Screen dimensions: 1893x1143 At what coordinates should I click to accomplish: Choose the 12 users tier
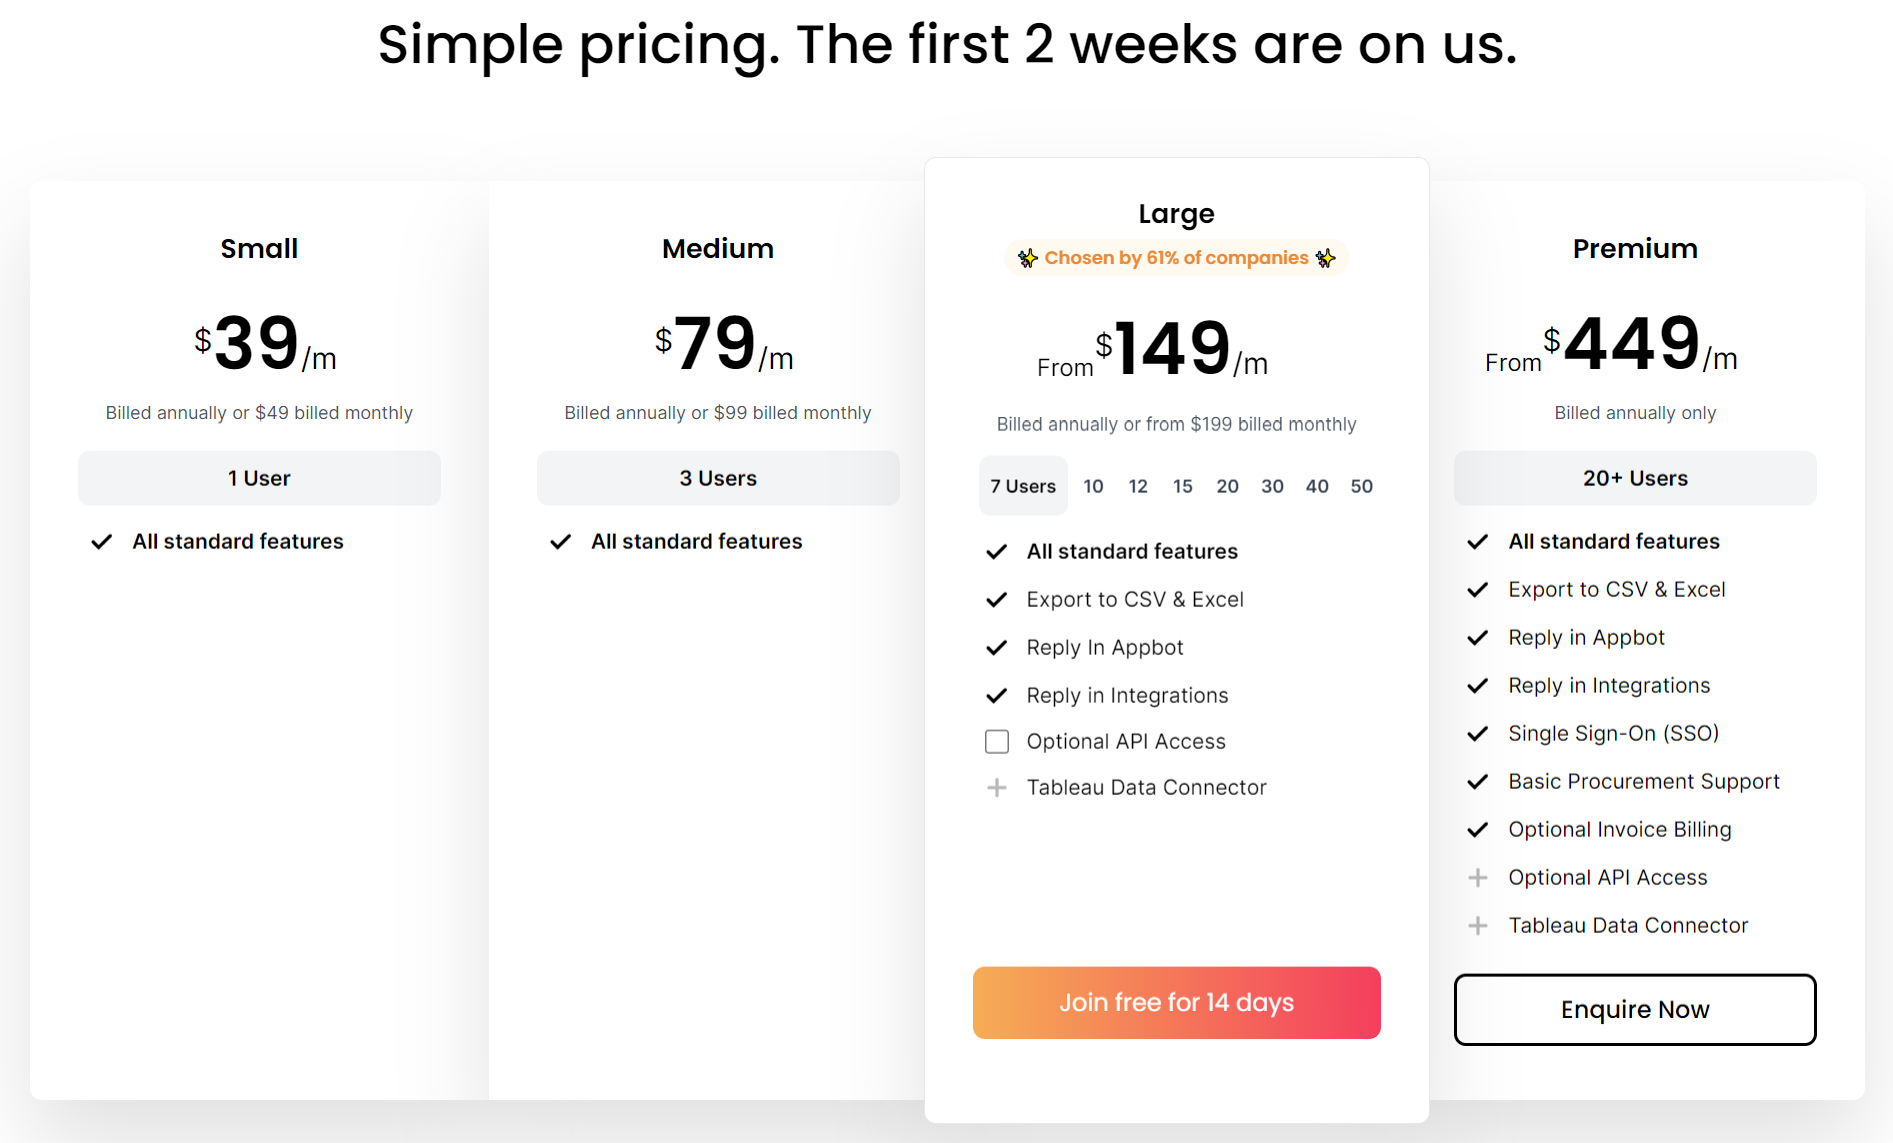pyautogui.click(x=1138, y=486)
